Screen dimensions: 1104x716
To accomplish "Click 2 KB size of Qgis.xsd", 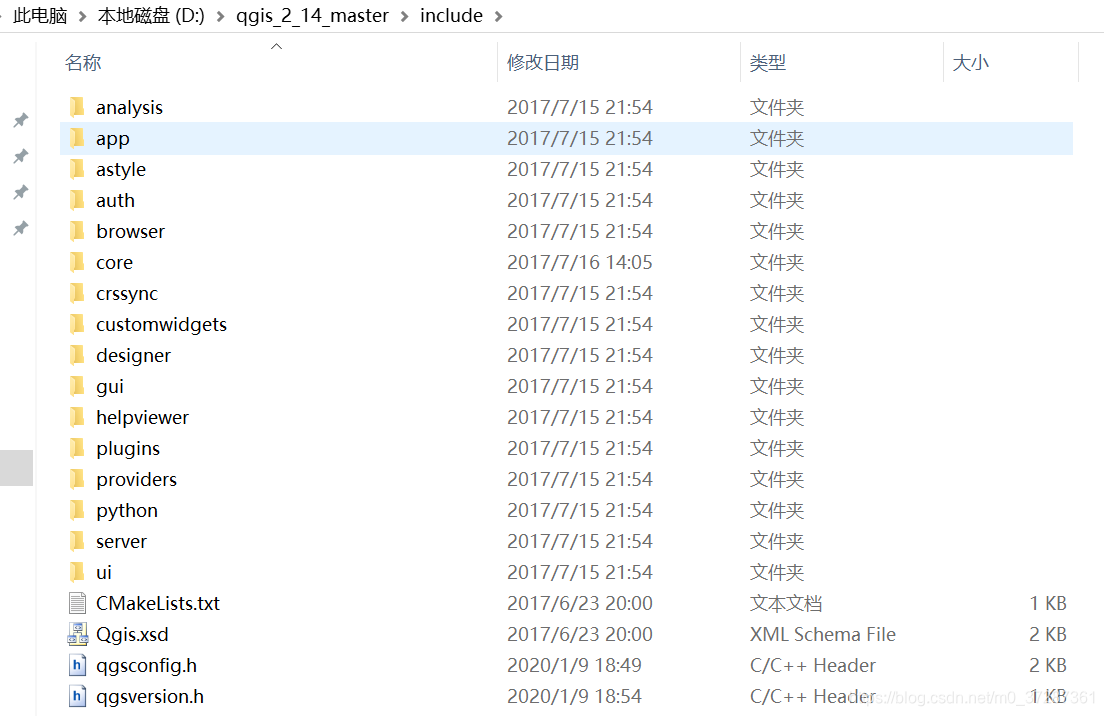I will 1048,634.
